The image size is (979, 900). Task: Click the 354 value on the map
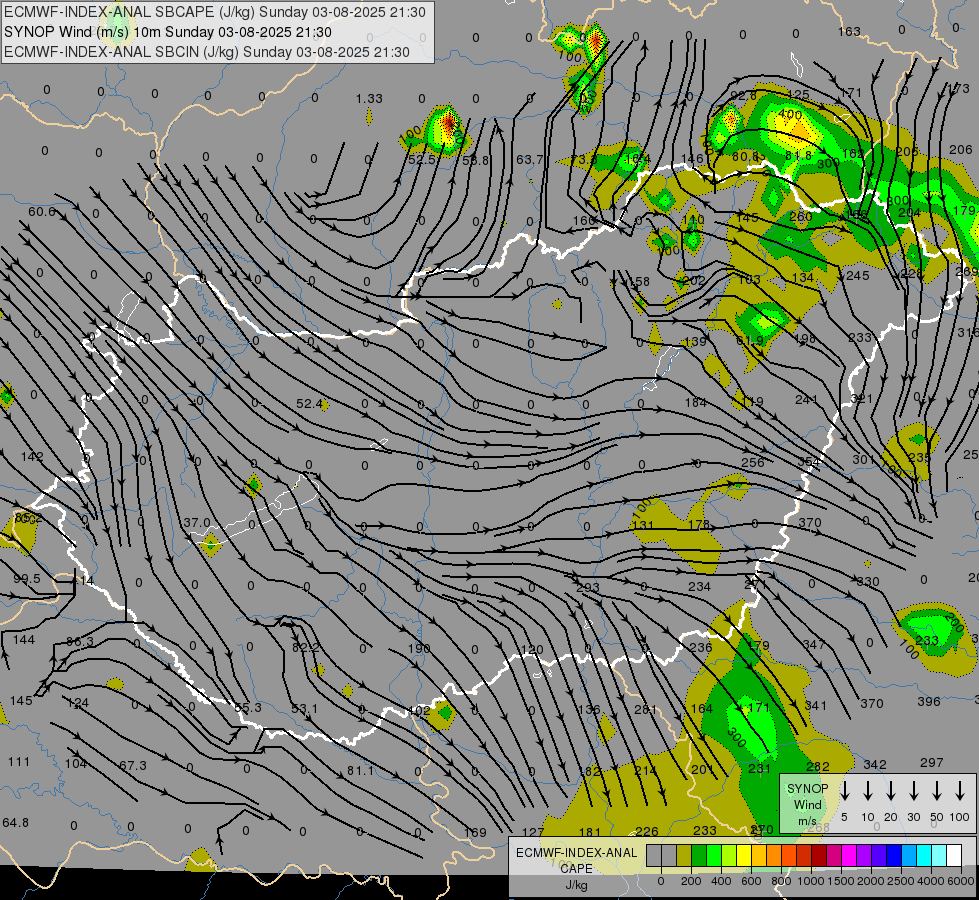[809, 461]
